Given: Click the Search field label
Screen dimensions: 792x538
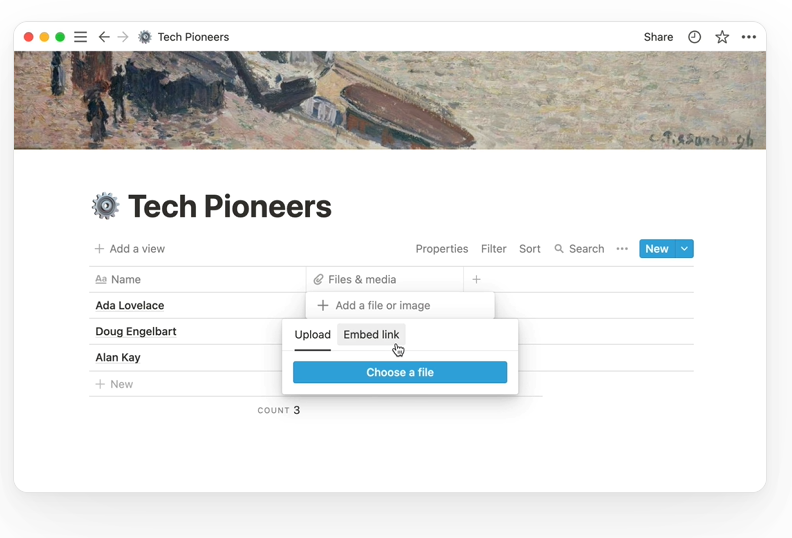Looking at the screenshot, I should point(586,249).
